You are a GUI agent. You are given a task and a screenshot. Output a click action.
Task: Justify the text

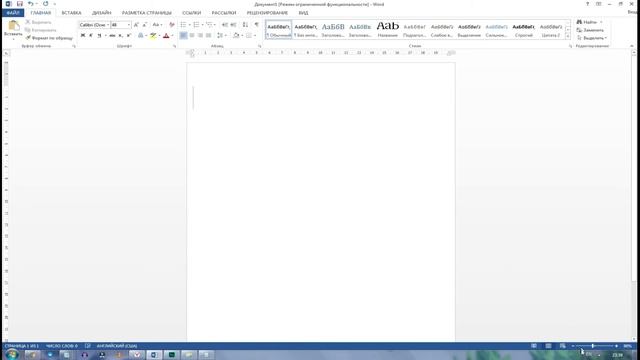tap(209, 36)
